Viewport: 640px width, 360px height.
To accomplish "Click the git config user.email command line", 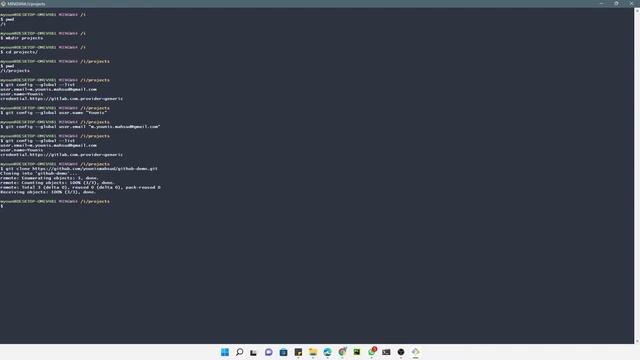I will click(80, 127).
